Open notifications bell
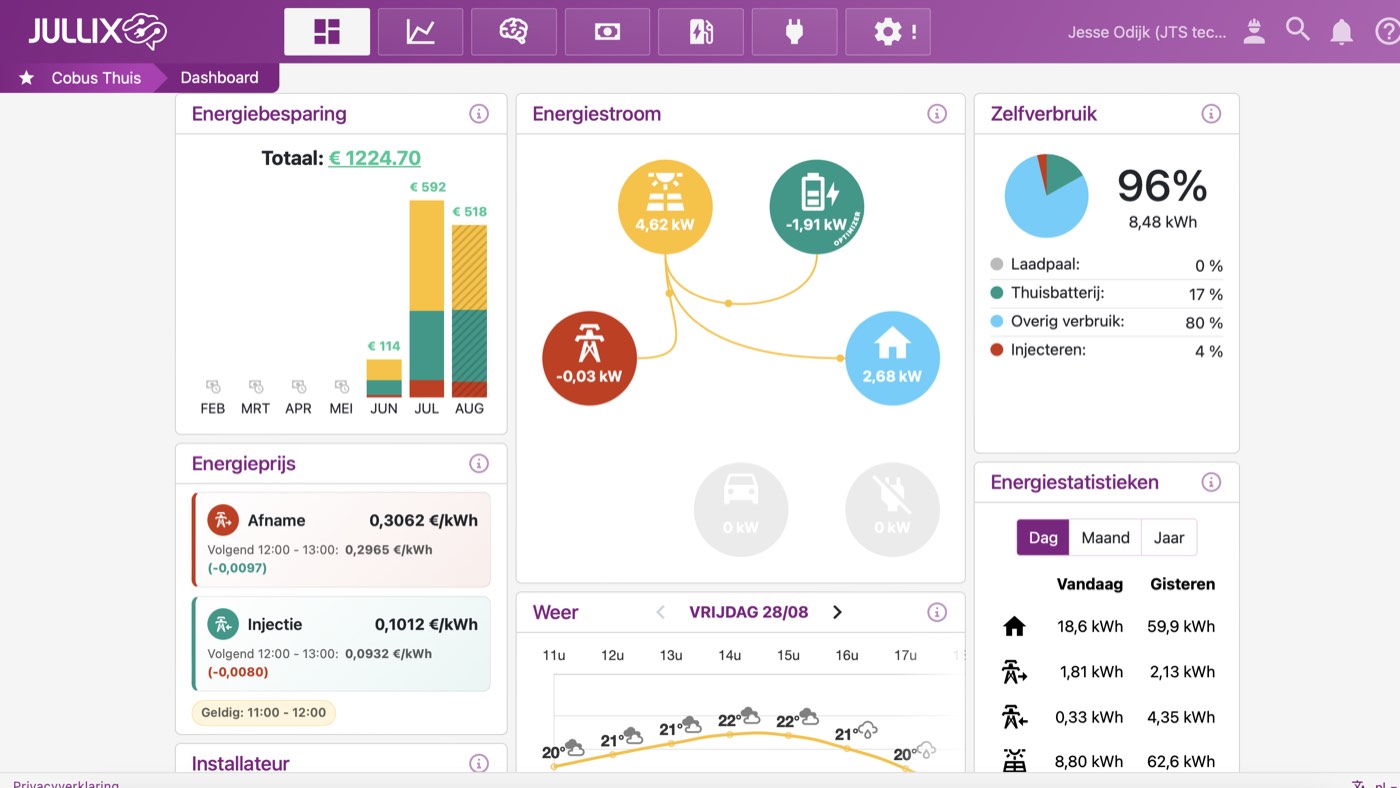The height and width of the screenshot is (788, 1400). click(x=1342, y=32)
